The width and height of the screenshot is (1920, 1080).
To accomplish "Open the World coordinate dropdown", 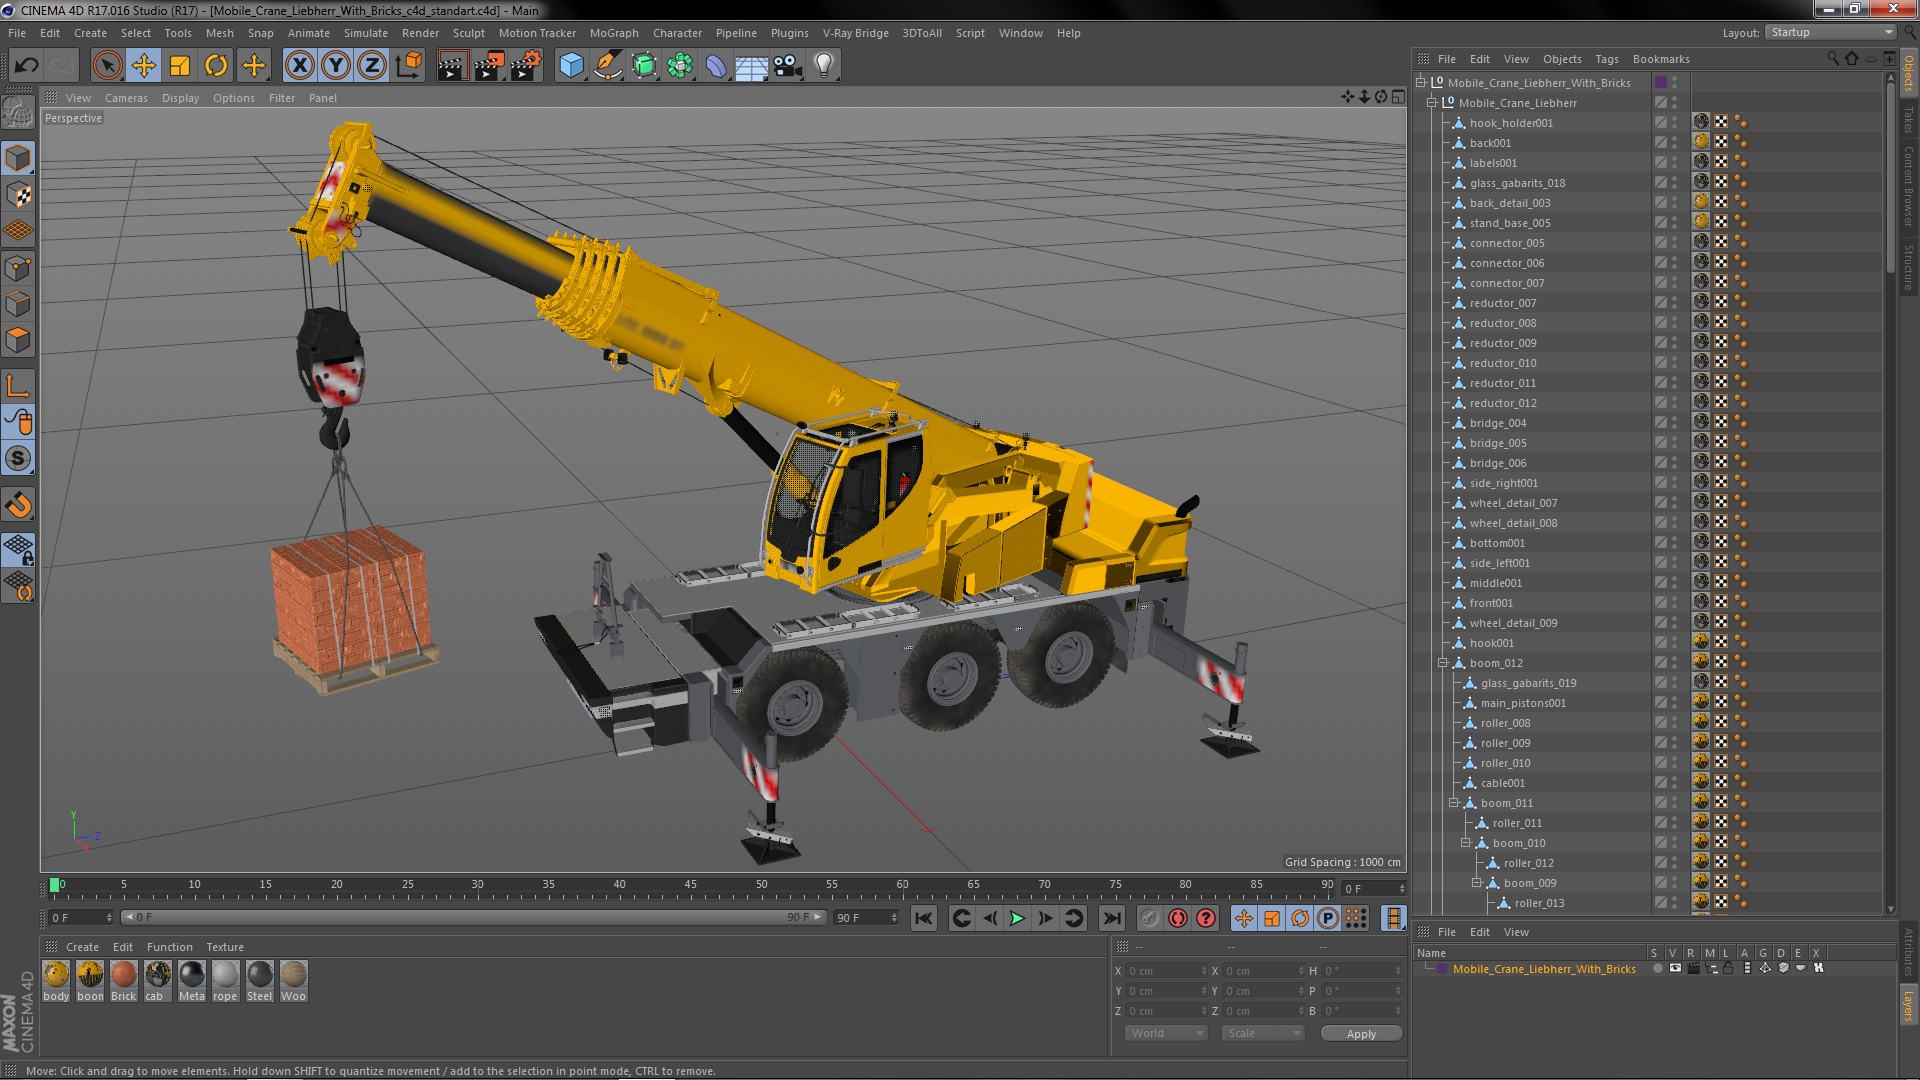I will [x=1166, y=1033].
